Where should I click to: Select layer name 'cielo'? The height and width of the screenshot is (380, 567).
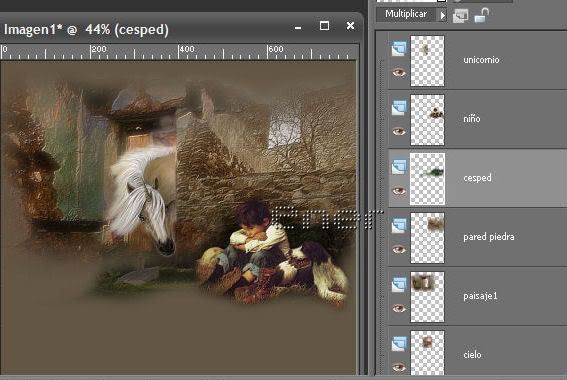(x=472, y=355)
